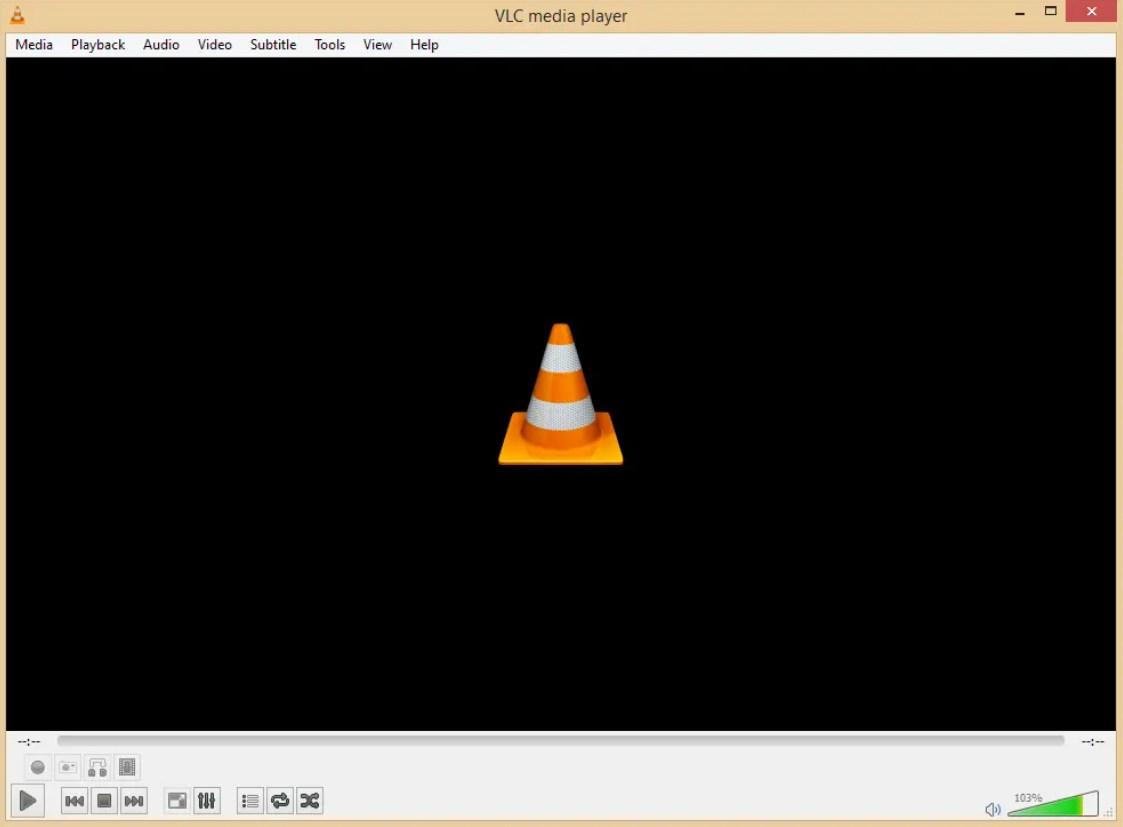Viewport: 1123px width, 827px height.
Task: Open the Playback menu
Action: [x=97, y=44]
